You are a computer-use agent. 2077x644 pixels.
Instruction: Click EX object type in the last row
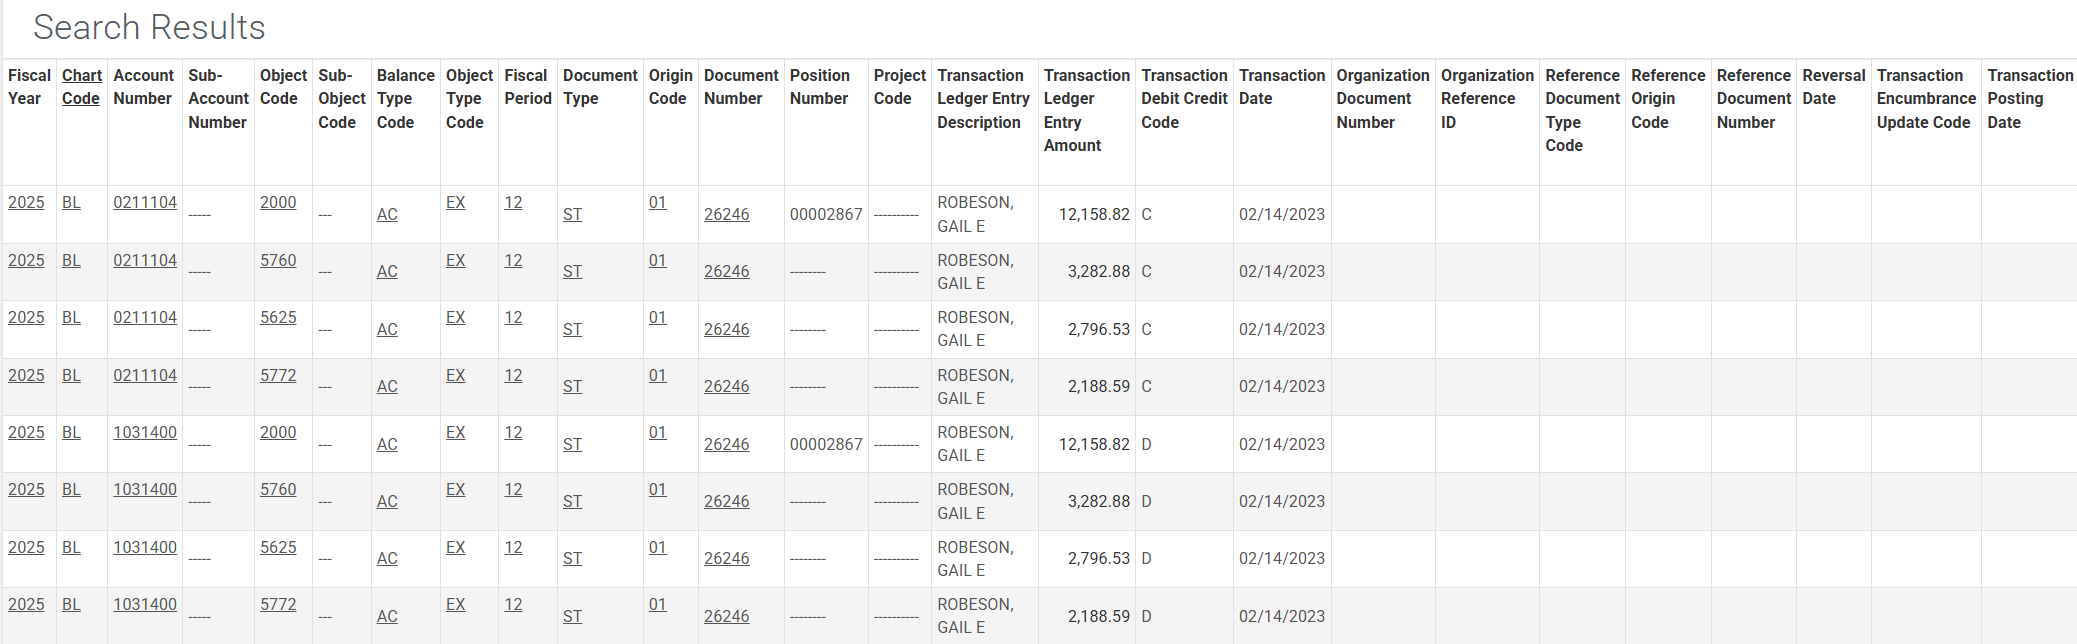(x=455, y=604)
